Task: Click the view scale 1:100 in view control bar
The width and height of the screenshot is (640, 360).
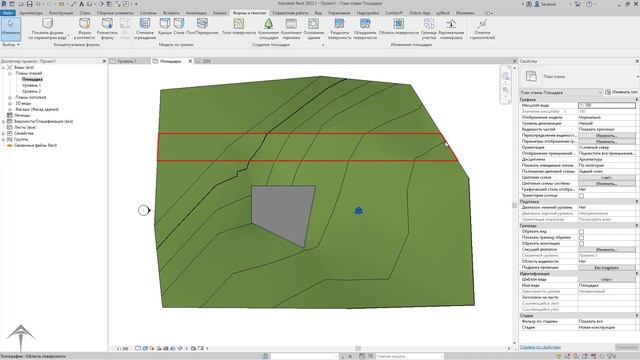Action: click(122, 349)
